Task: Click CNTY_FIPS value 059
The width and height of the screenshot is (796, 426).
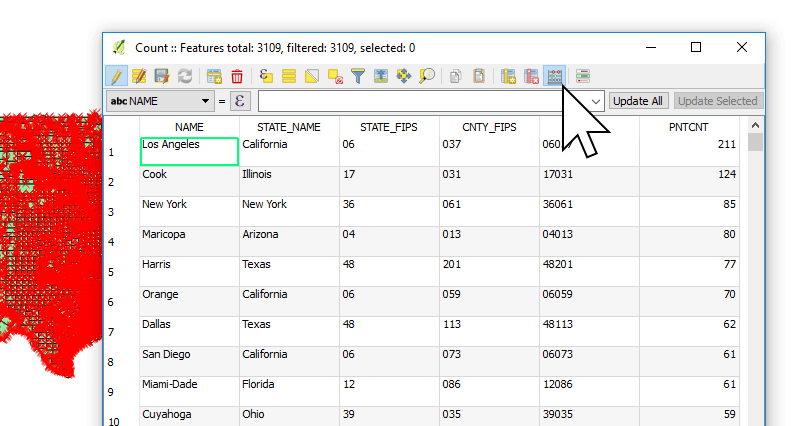Action: 489,301
